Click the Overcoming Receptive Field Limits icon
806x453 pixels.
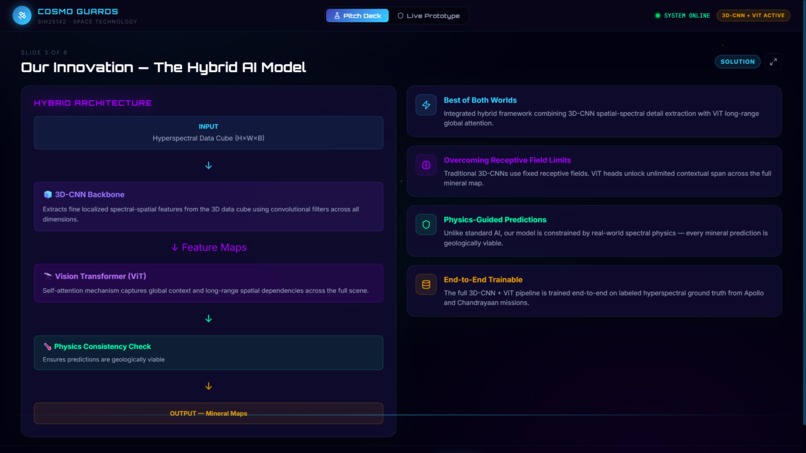pyautogui.click(x=426, y=165)
